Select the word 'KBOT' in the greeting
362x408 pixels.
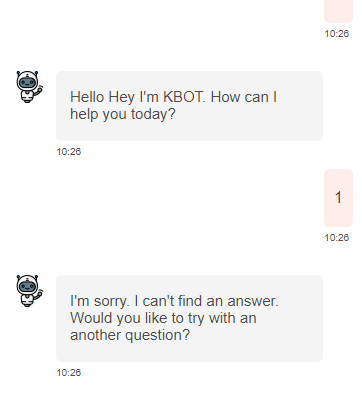coord(183,97)
